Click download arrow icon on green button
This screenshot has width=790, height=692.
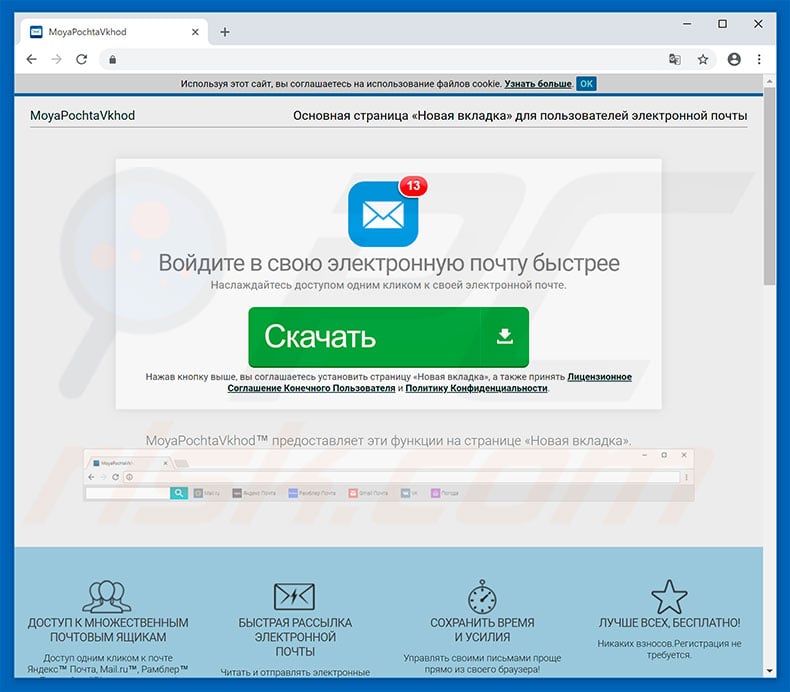504,336
